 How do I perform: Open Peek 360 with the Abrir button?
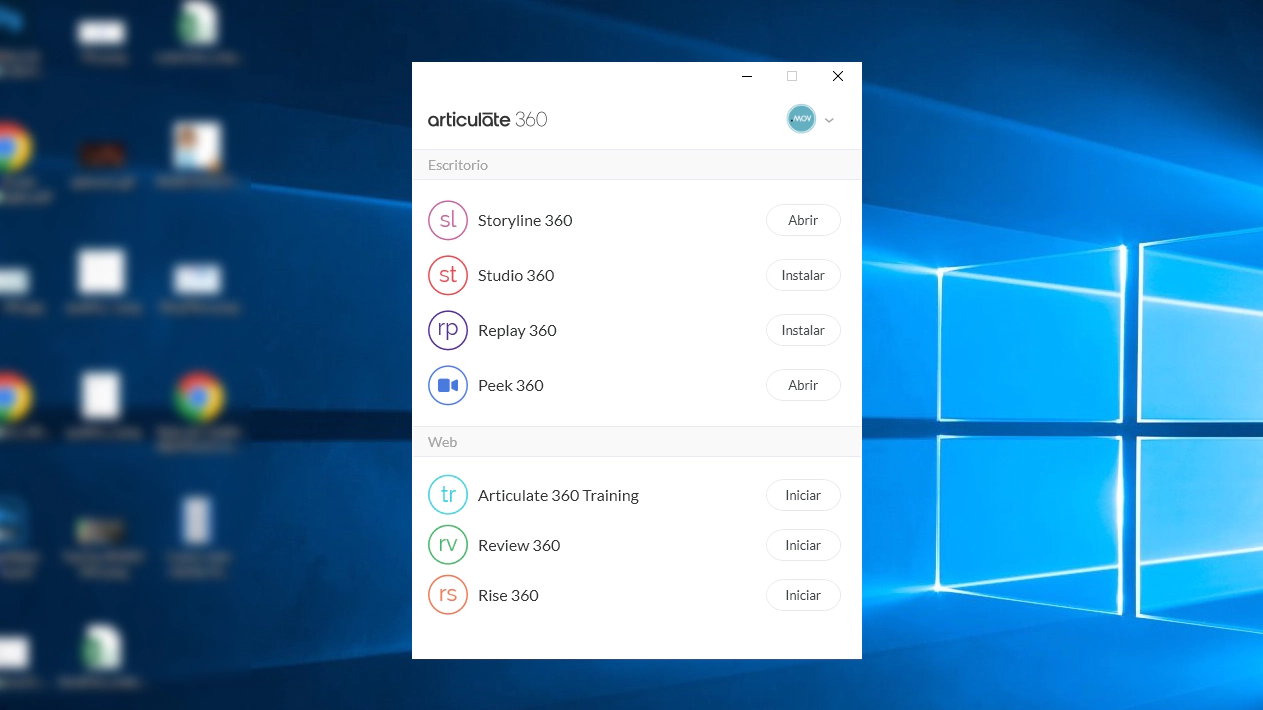[803, 385]
